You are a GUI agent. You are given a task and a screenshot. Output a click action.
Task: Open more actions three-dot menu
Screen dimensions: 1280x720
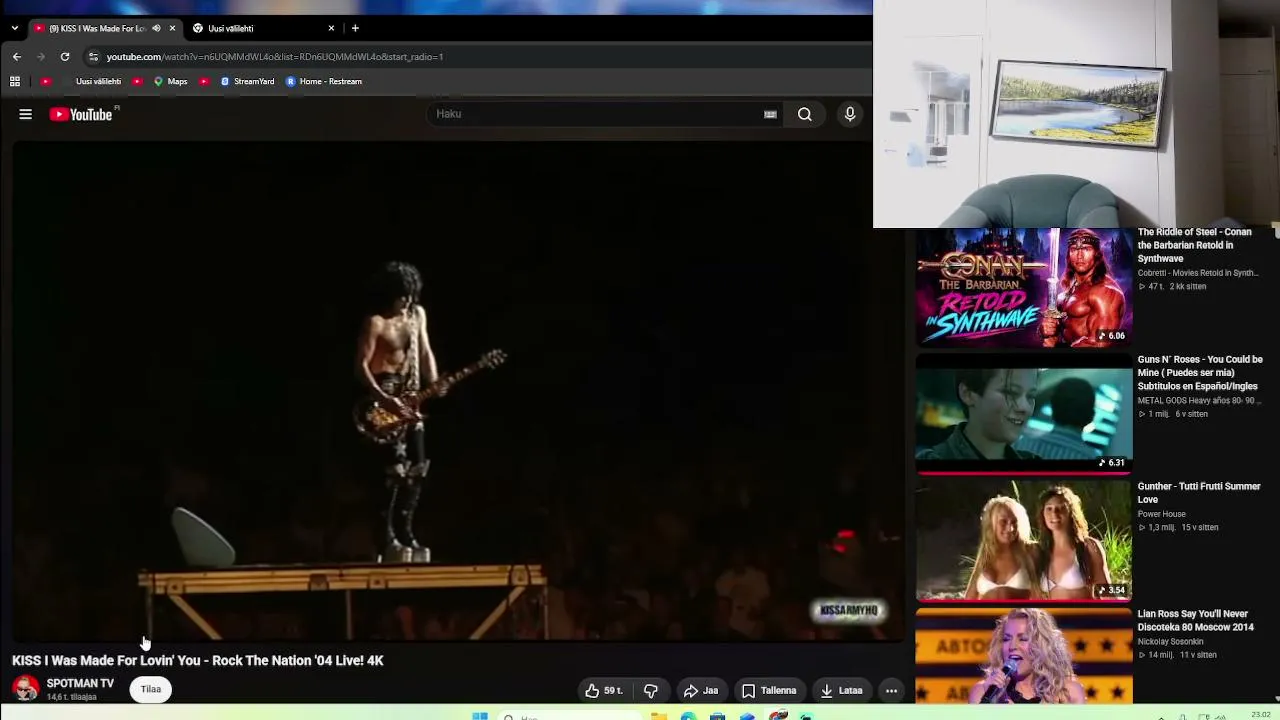[891, 690]
